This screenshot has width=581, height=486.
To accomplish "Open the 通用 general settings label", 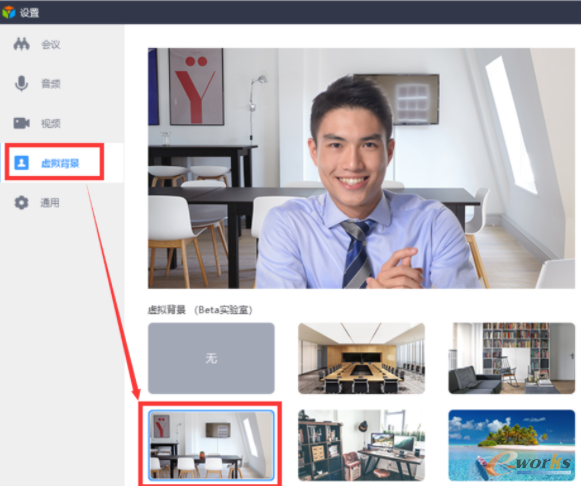I will [50, 203].
